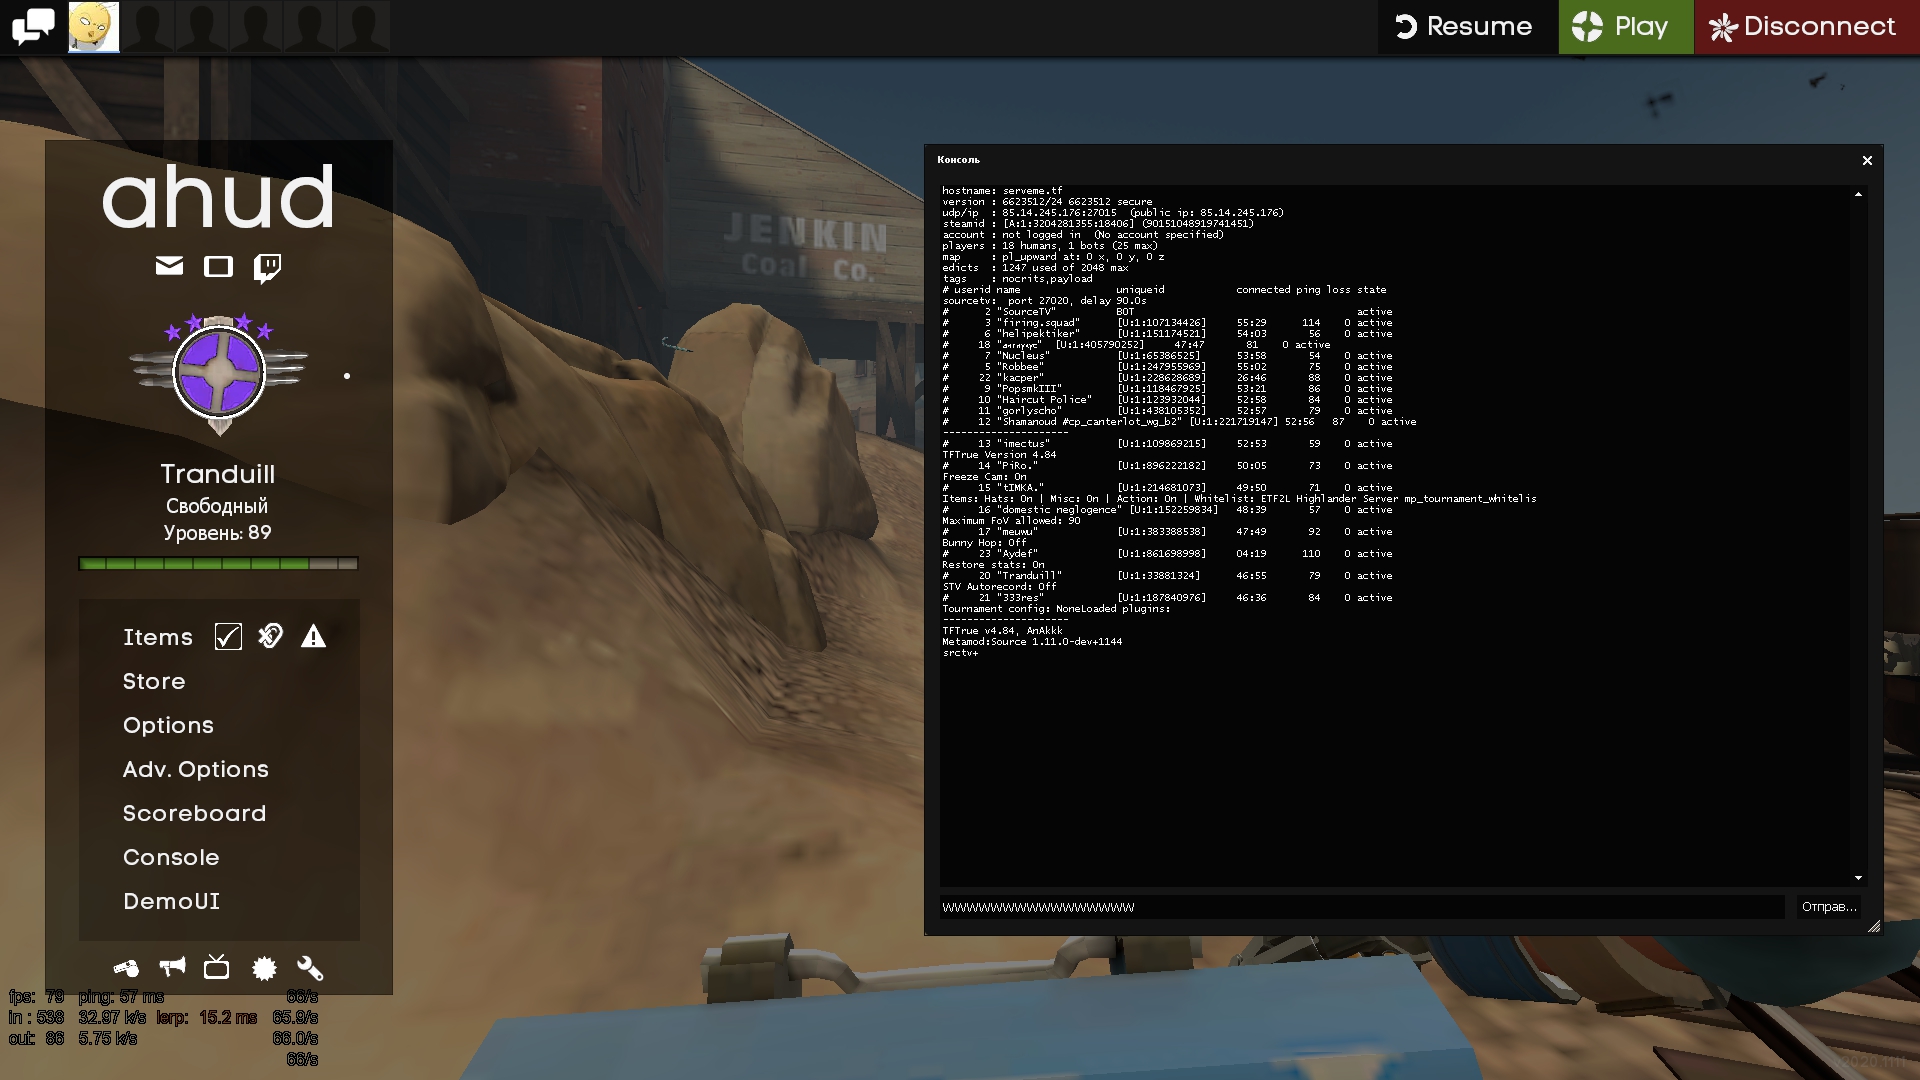
Task: Select the "Aydef" player row
Action: 1167,553
